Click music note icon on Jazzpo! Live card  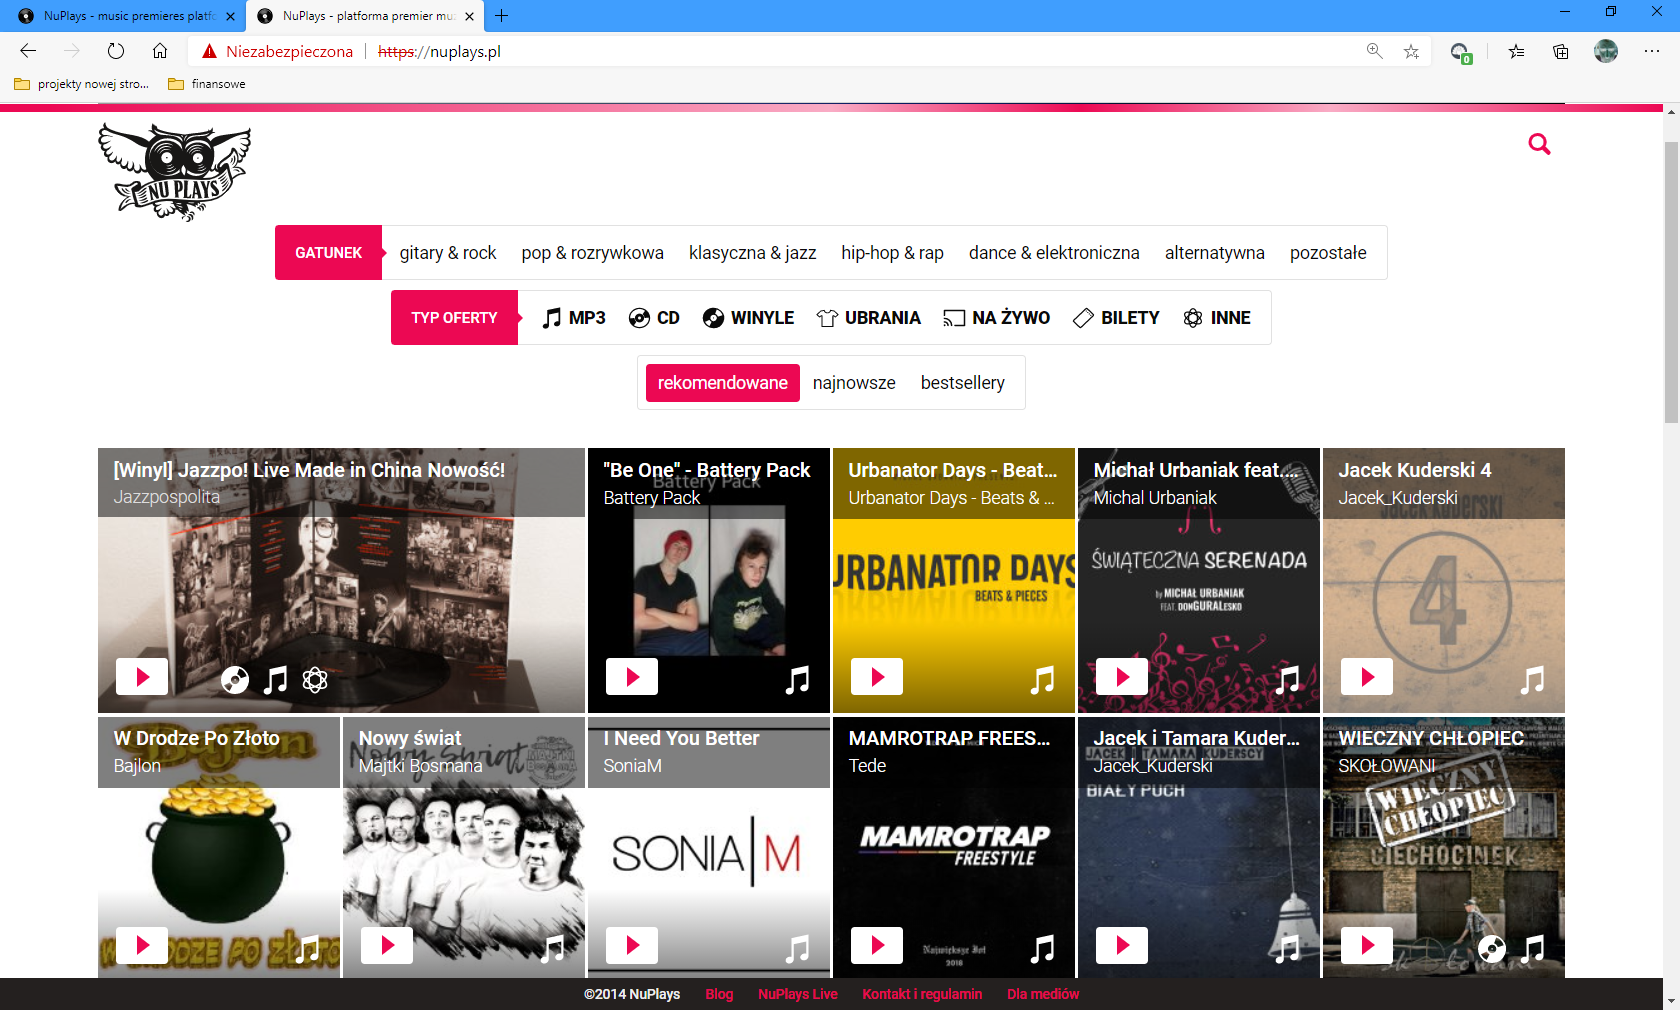[x=275, y=680]
